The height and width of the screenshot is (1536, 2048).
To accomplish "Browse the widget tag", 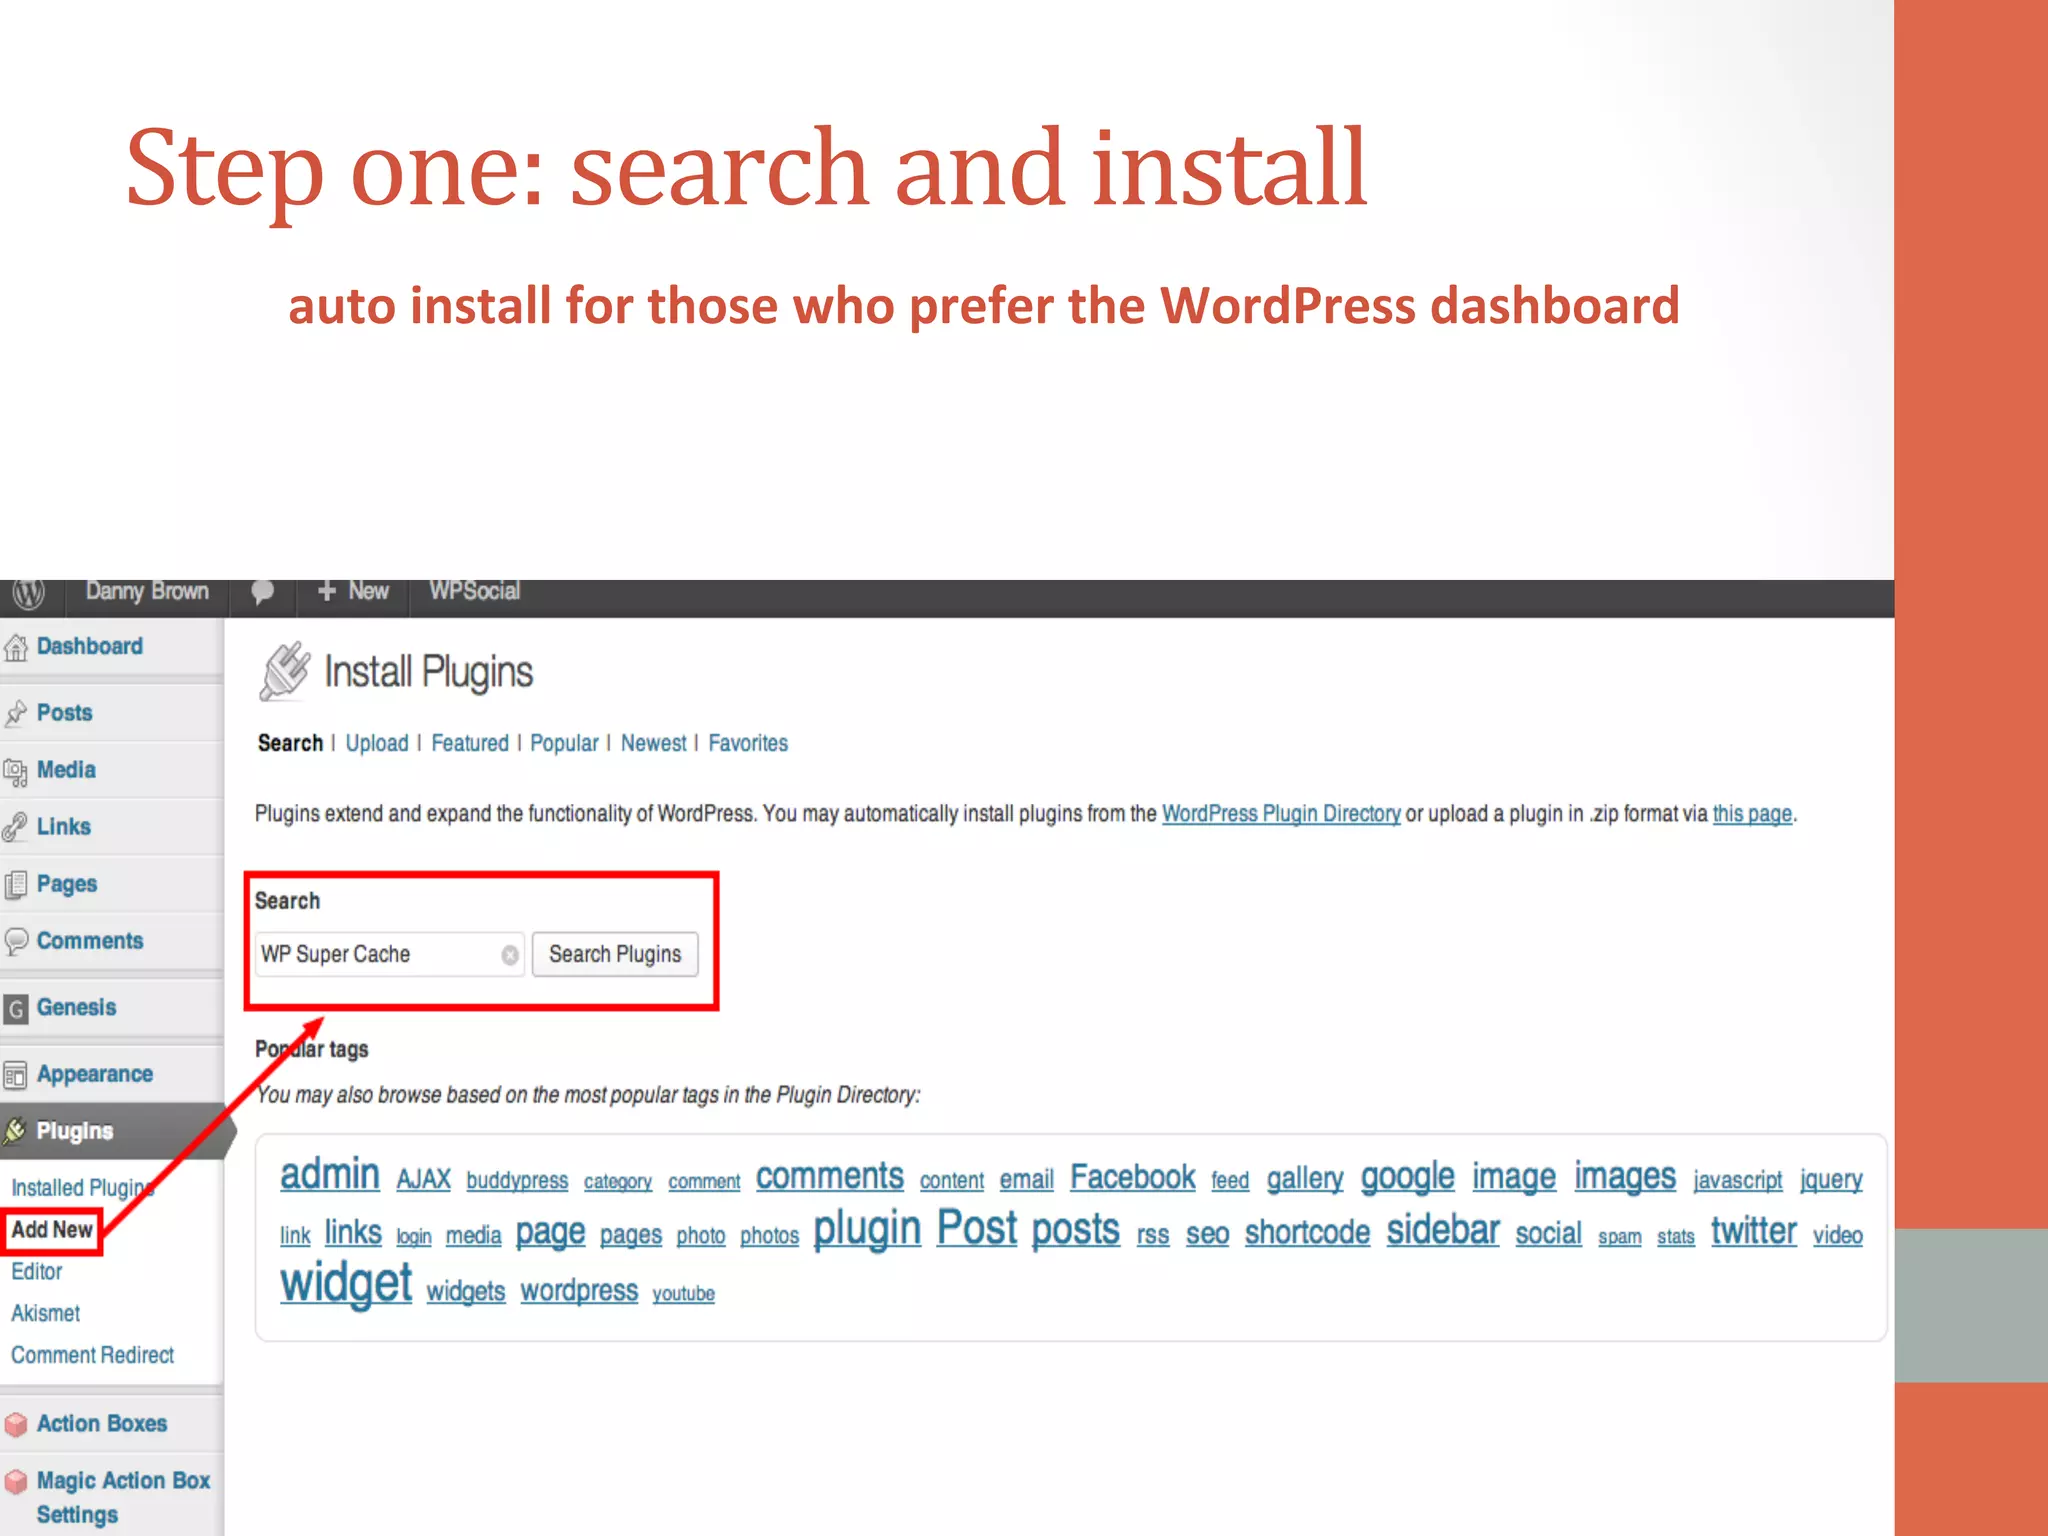I will [x=346, y=1284].
